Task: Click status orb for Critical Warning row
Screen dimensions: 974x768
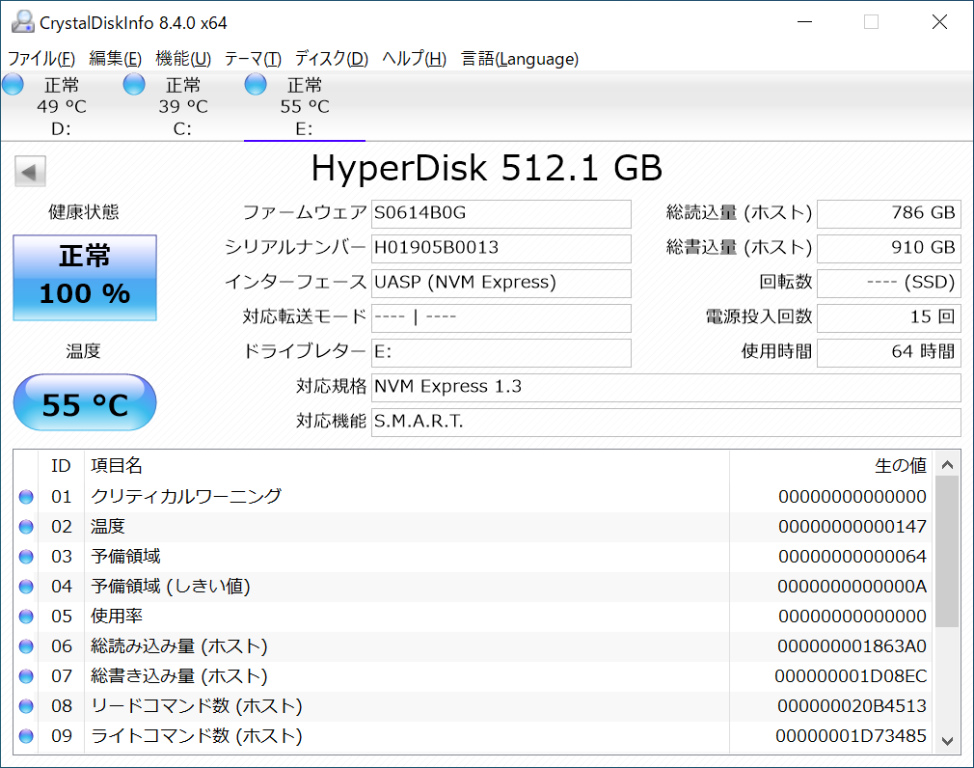Action: [x=26, y=497]
